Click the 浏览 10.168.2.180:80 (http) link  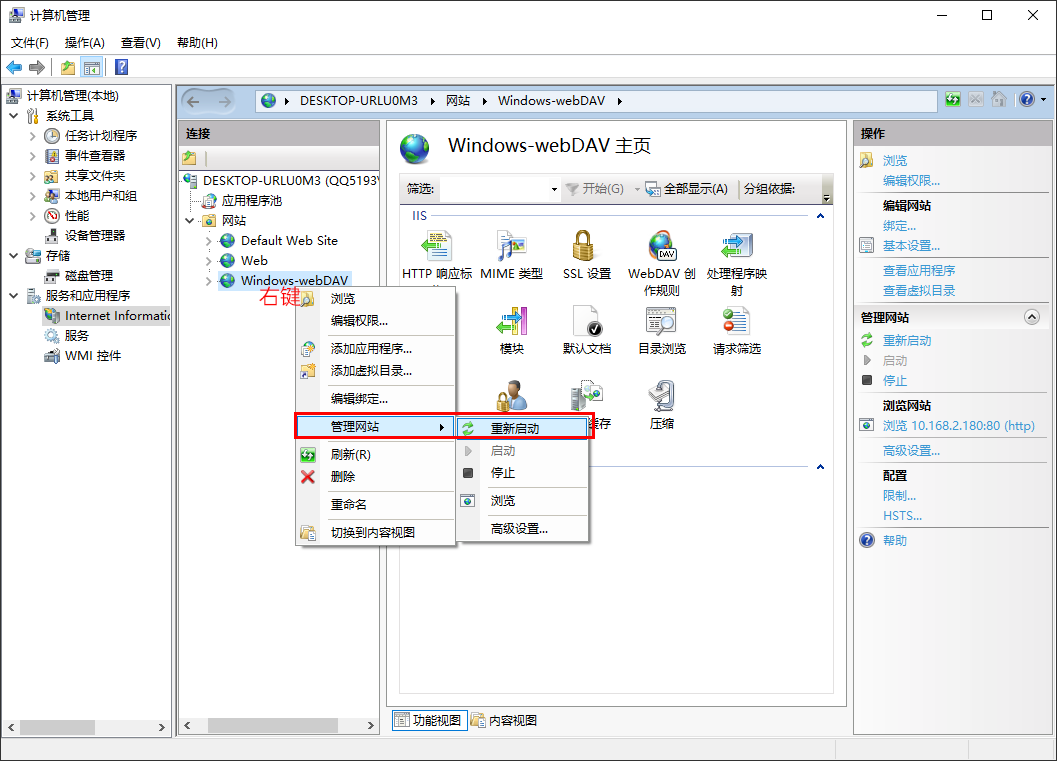pyautogui.click(x=959, y=426)
